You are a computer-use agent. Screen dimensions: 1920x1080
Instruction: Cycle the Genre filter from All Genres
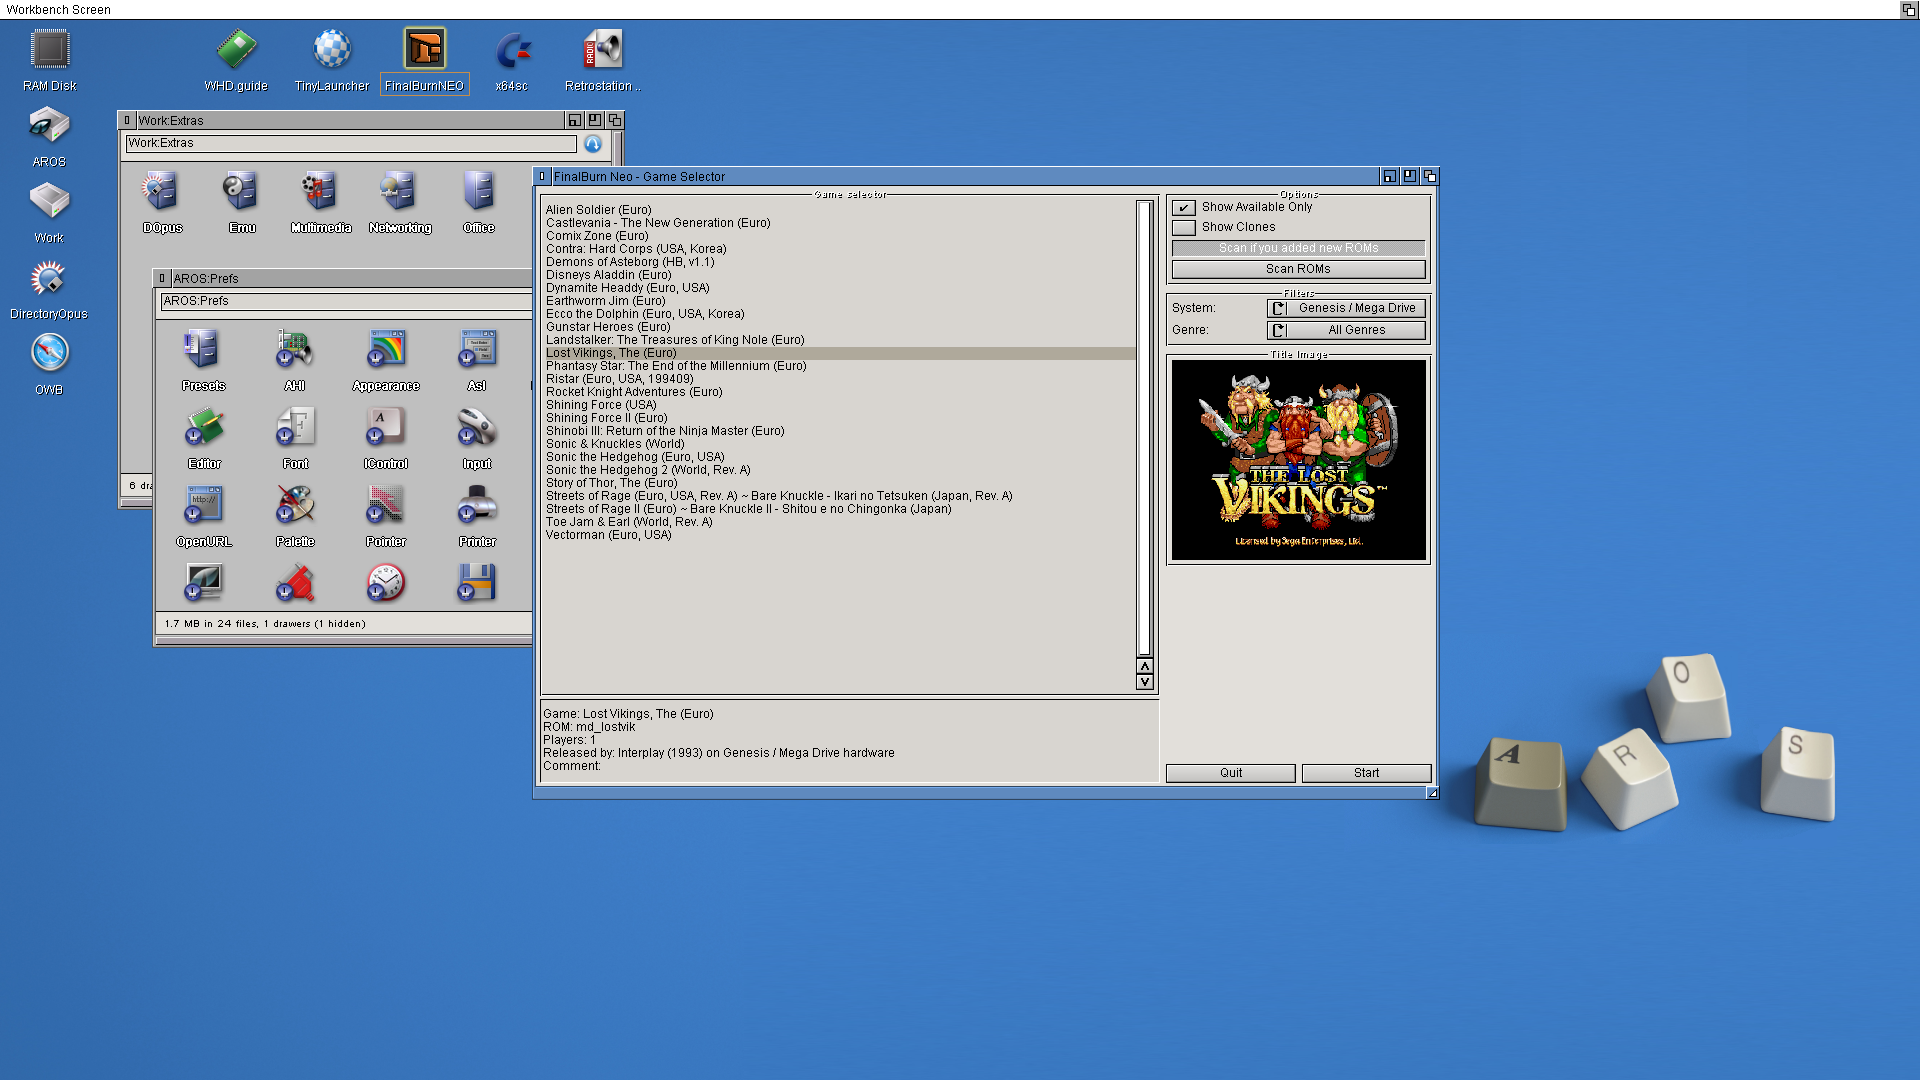click(x=1346, y=331)
